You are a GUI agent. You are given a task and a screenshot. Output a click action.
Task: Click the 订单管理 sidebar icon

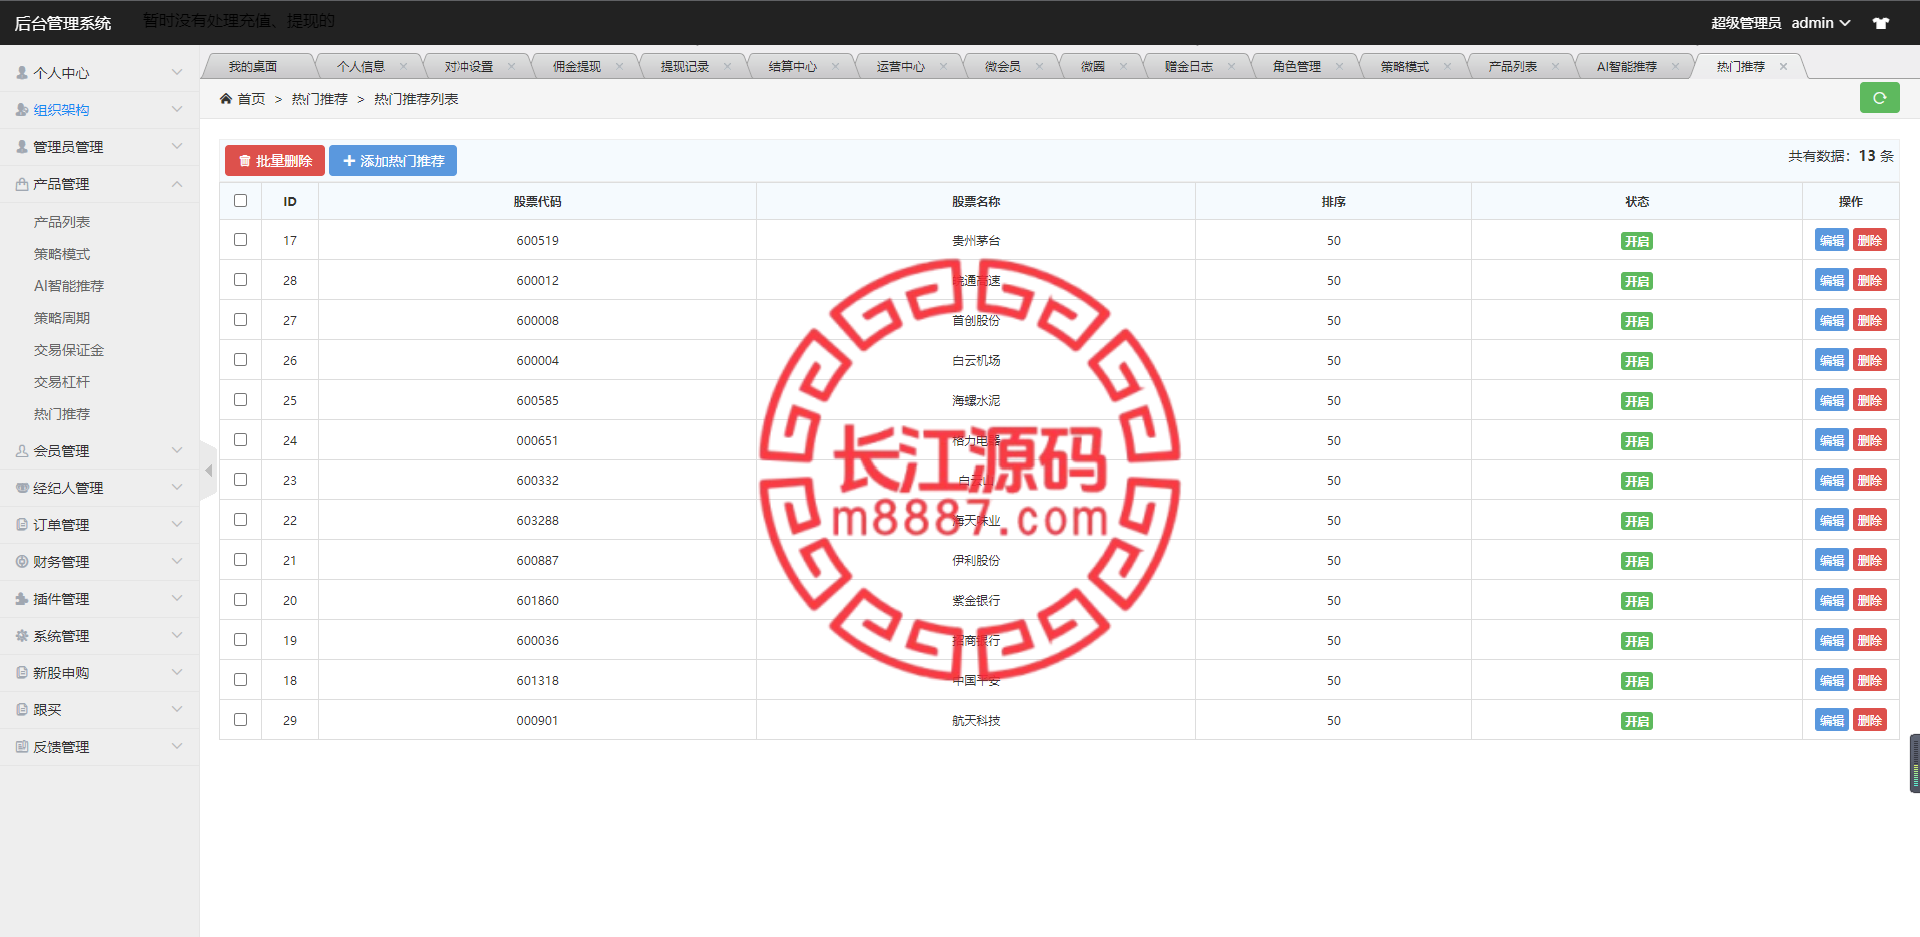[x=22, y=525]
